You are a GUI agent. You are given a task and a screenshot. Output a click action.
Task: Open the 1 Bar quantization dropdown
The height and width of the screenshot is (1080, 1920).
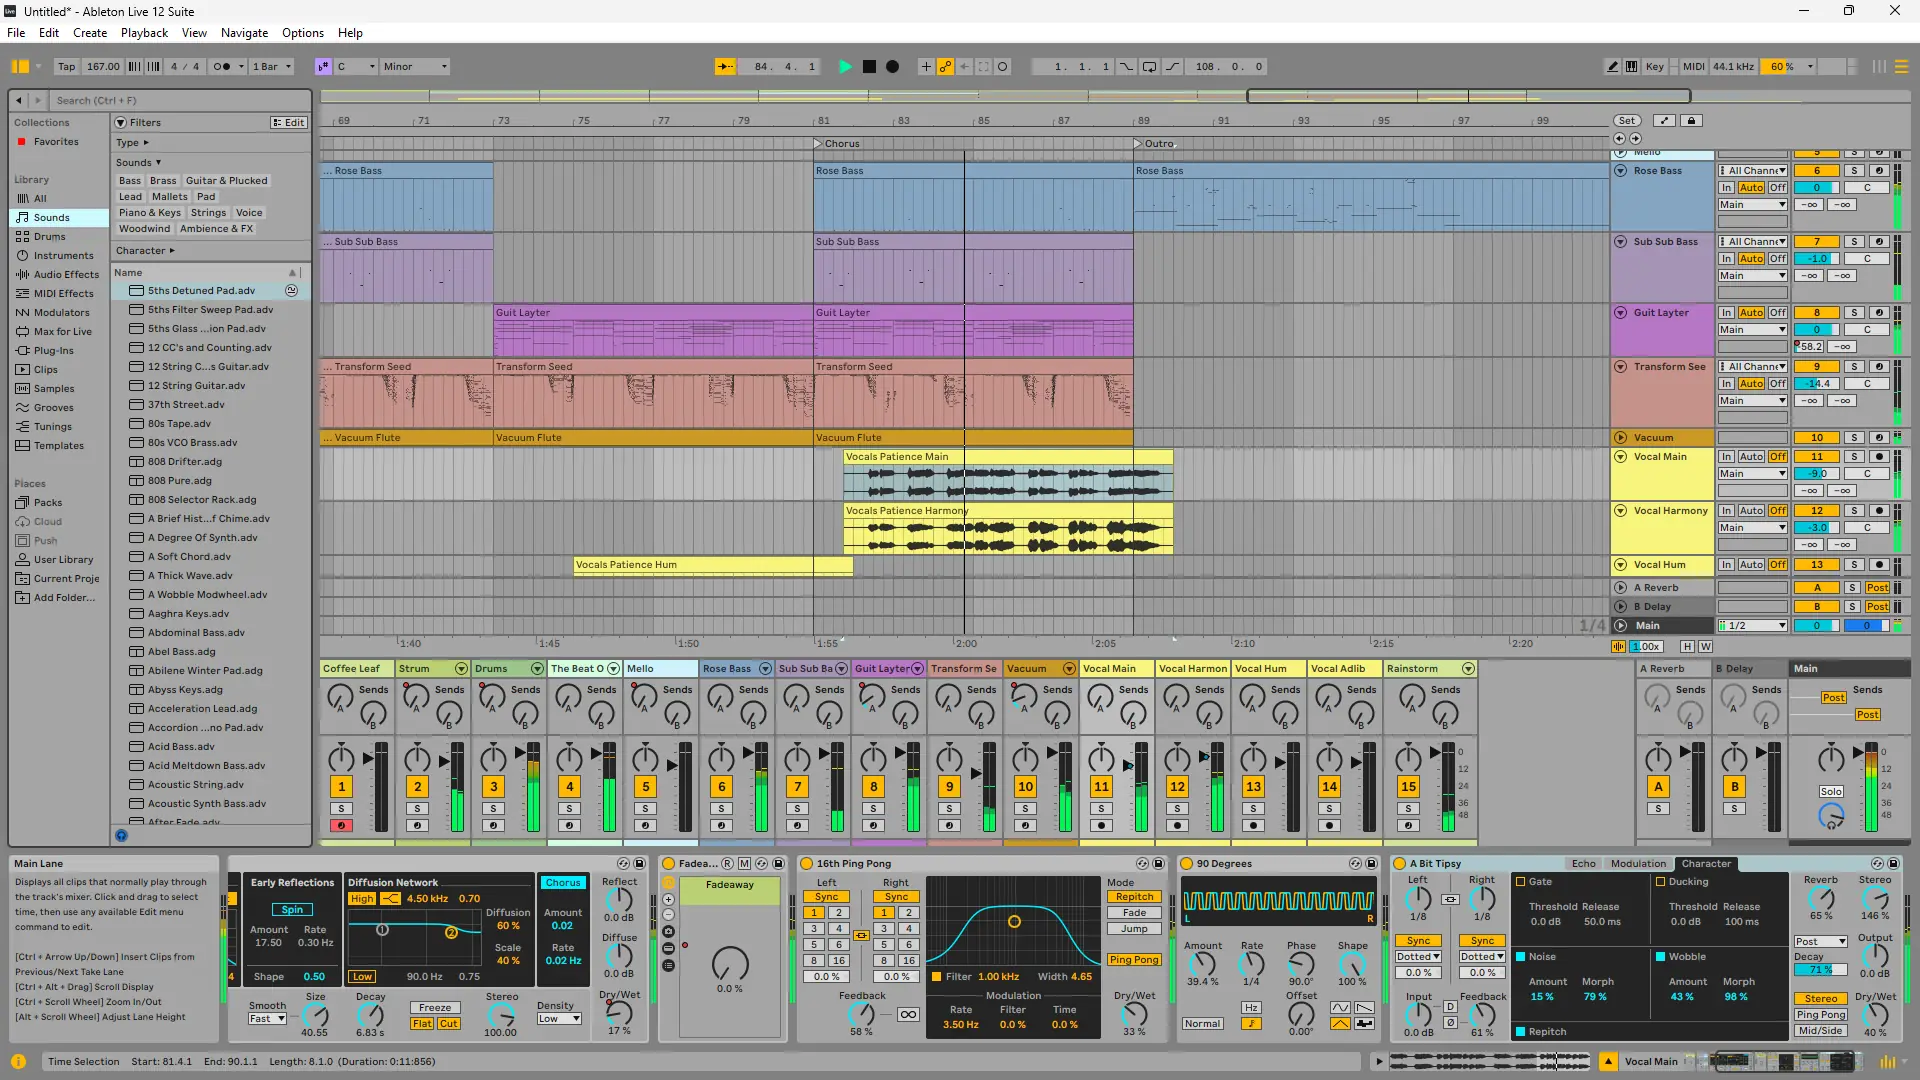[x=271, y=67]
